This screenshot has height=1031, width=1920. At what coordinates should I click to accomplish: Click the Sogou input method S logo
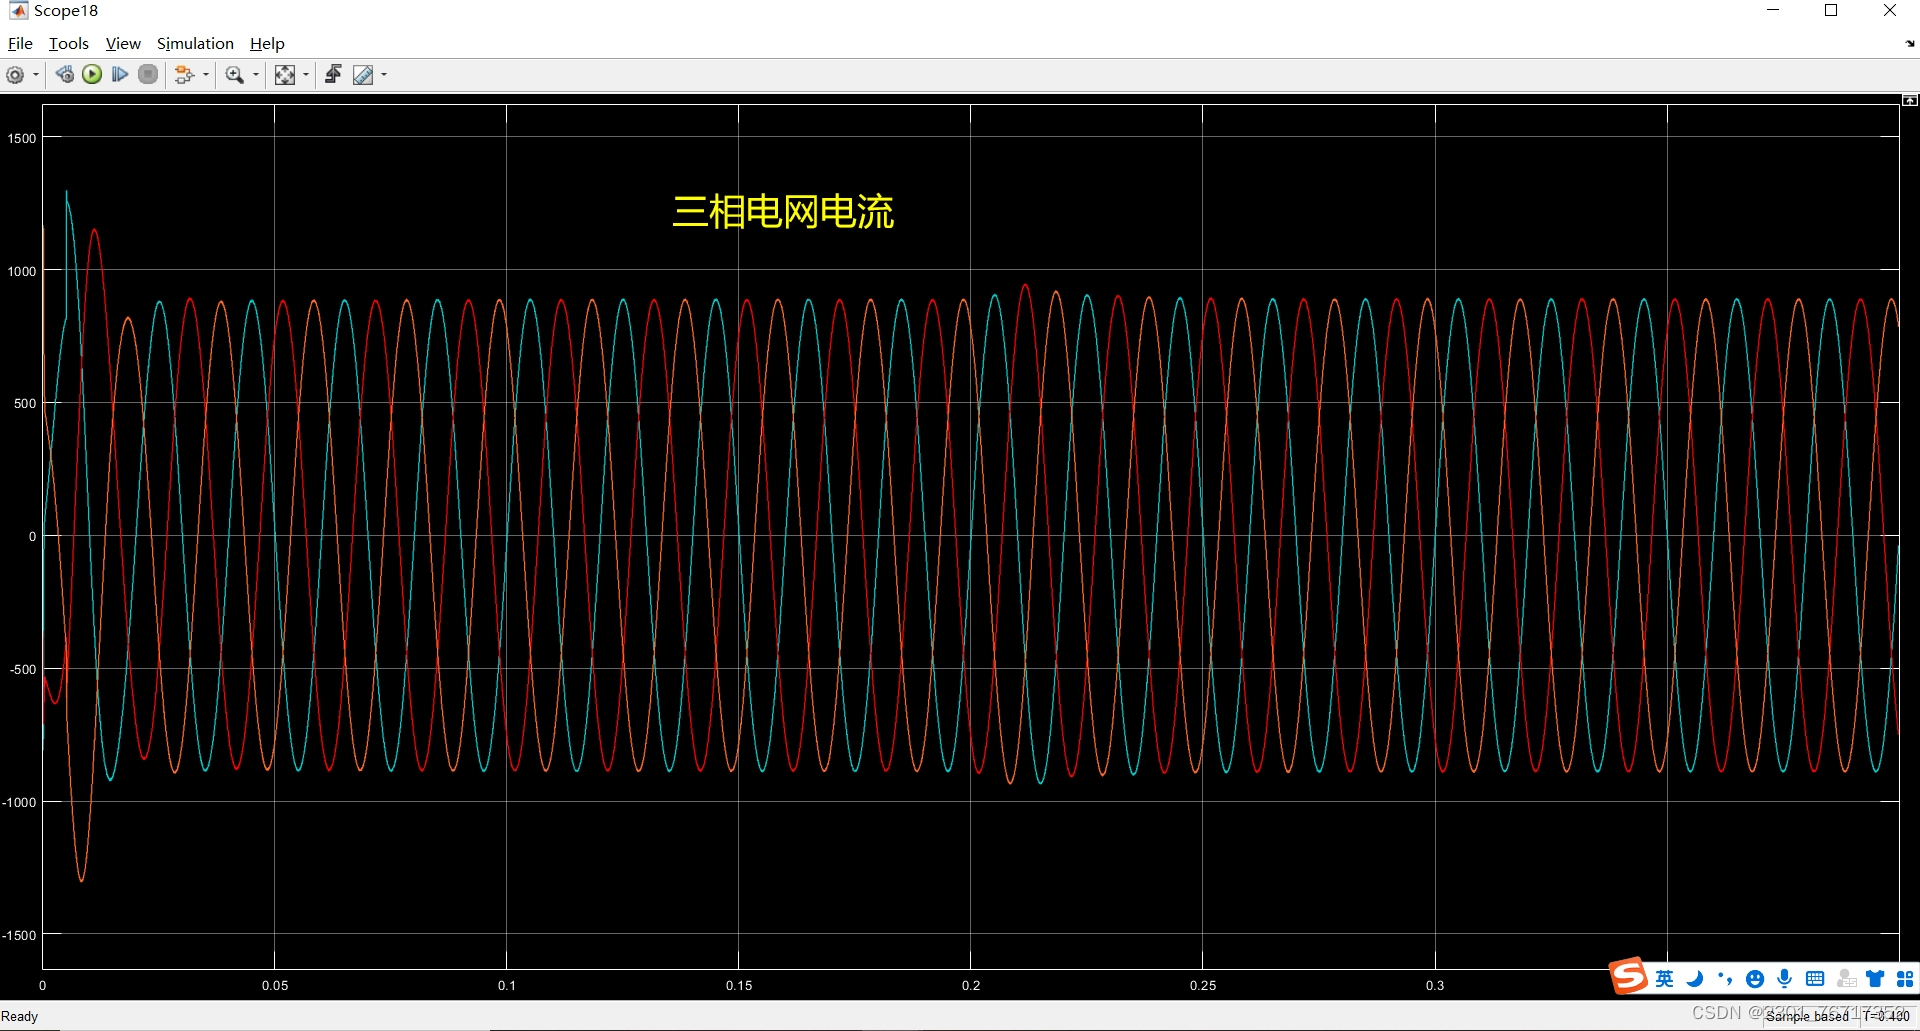pos(1628,976)
